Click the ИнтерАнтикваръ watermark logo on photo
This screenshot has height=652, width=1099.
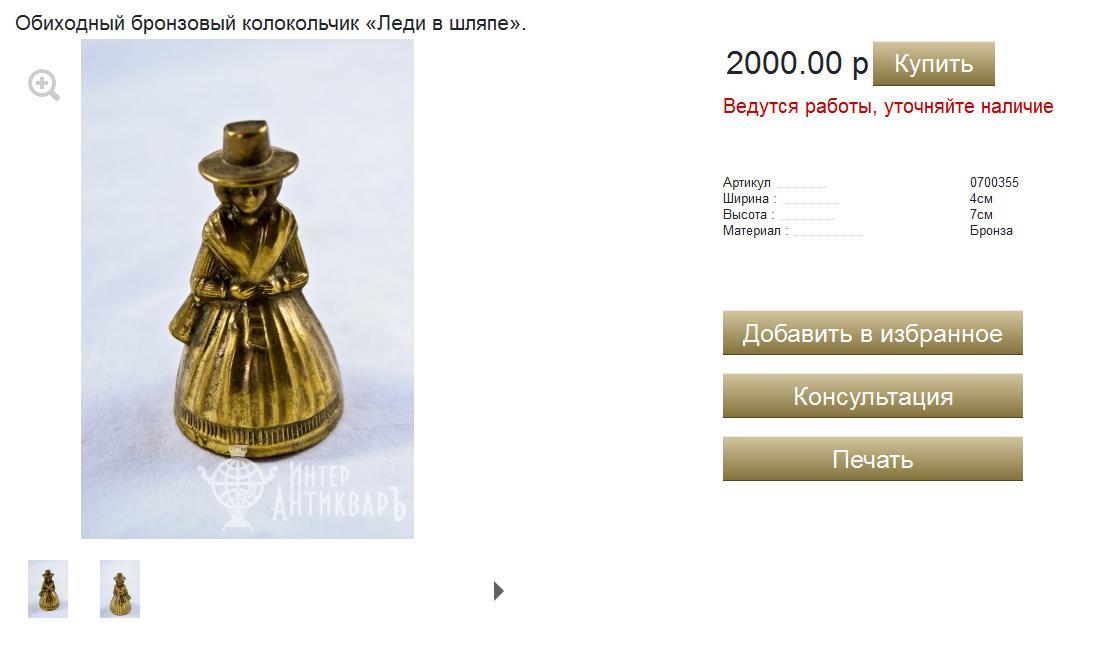(301, 492)
